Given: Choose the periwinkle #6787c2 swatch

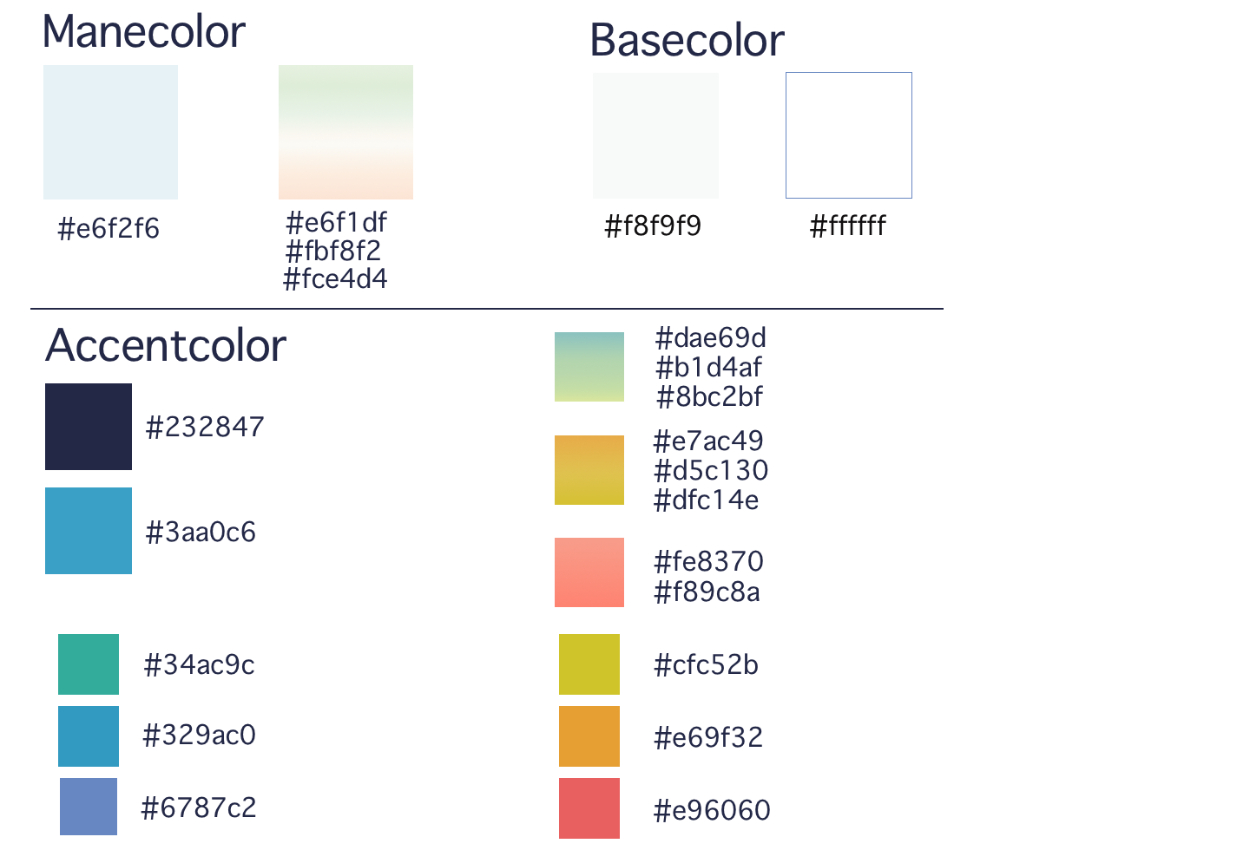Looking at the screenshot, I should point(88,806).
